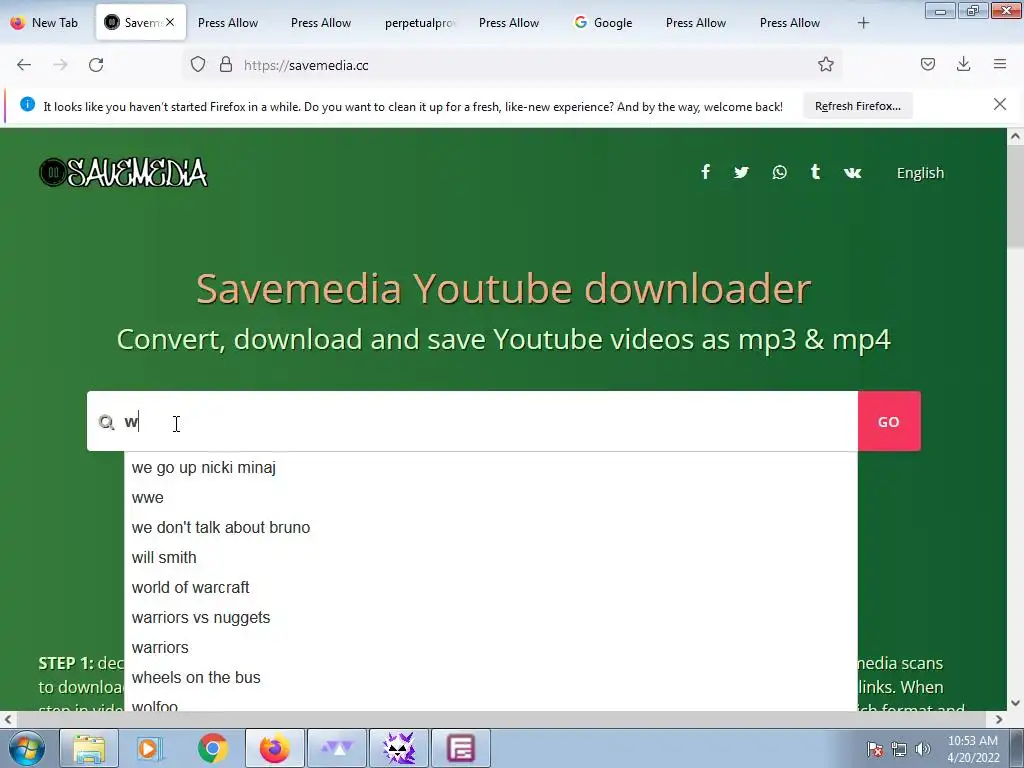Open the purple cat-face taskbar app
Screen dimensions: 1024x768
tap(399, 748)
